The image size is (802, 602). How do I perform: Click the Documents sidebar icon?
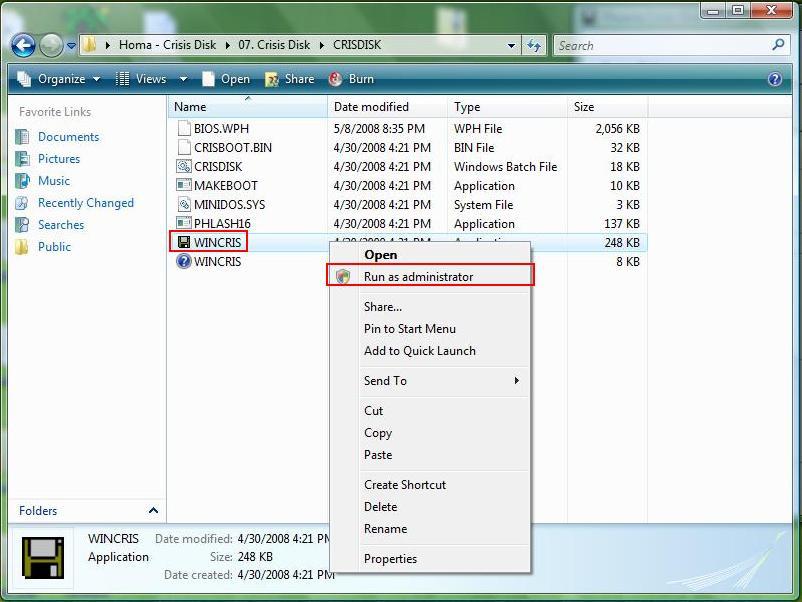click(22, 137)
